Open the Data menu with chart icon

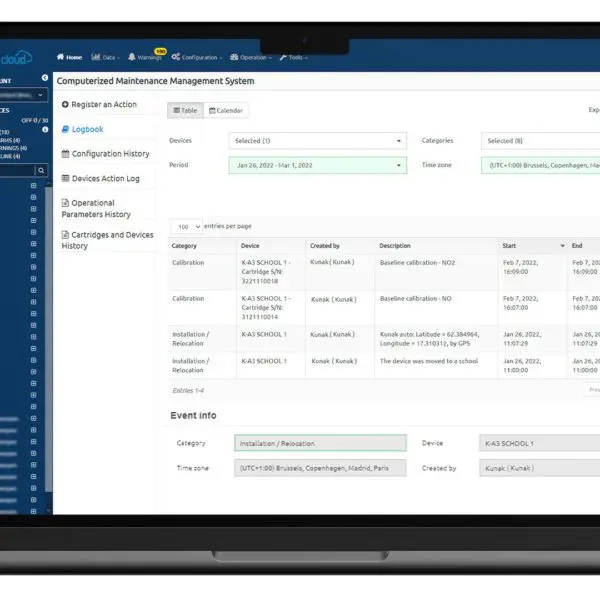click(105, 57)
